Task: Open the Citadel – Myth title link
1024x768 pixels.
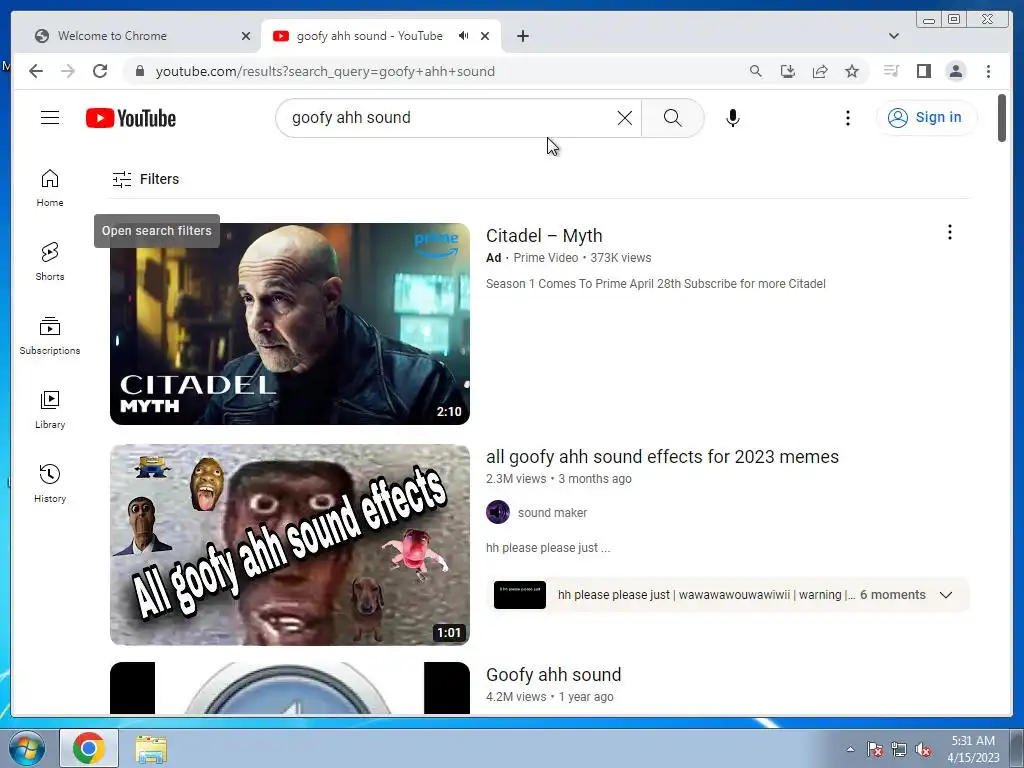Action: click(x=544, y=236)
